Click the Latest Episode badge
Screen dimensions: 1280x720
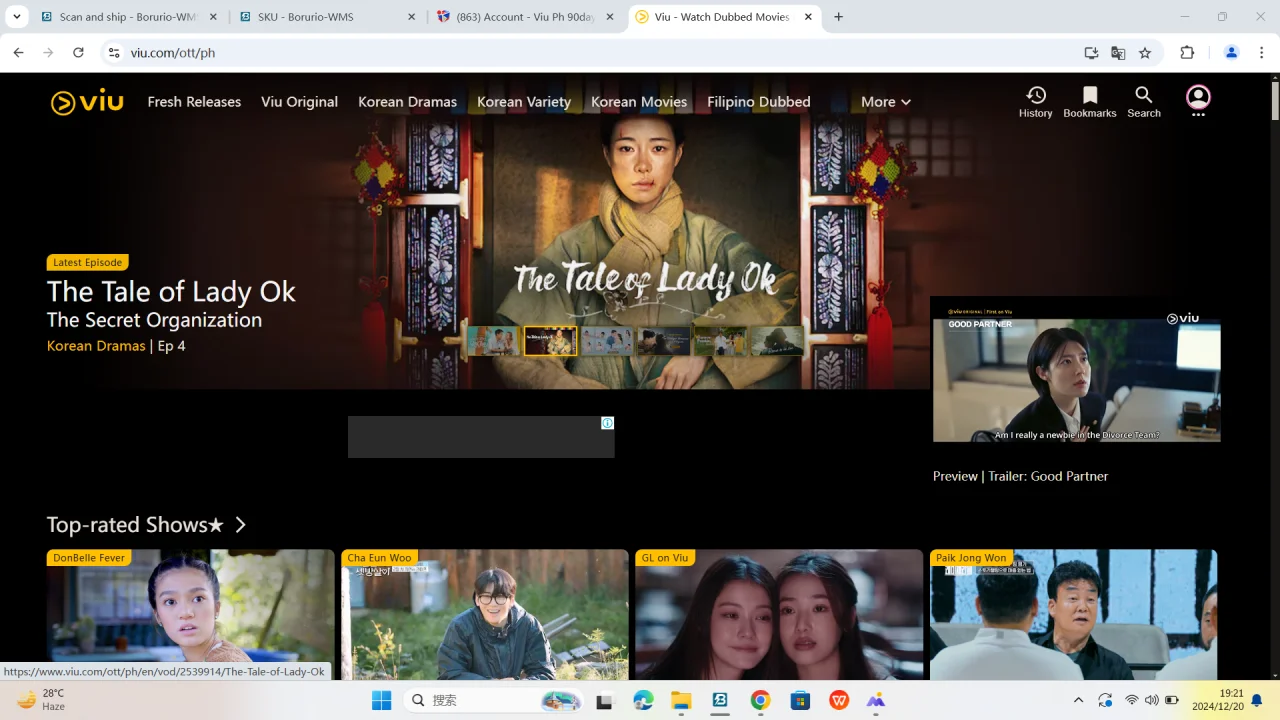88,262
